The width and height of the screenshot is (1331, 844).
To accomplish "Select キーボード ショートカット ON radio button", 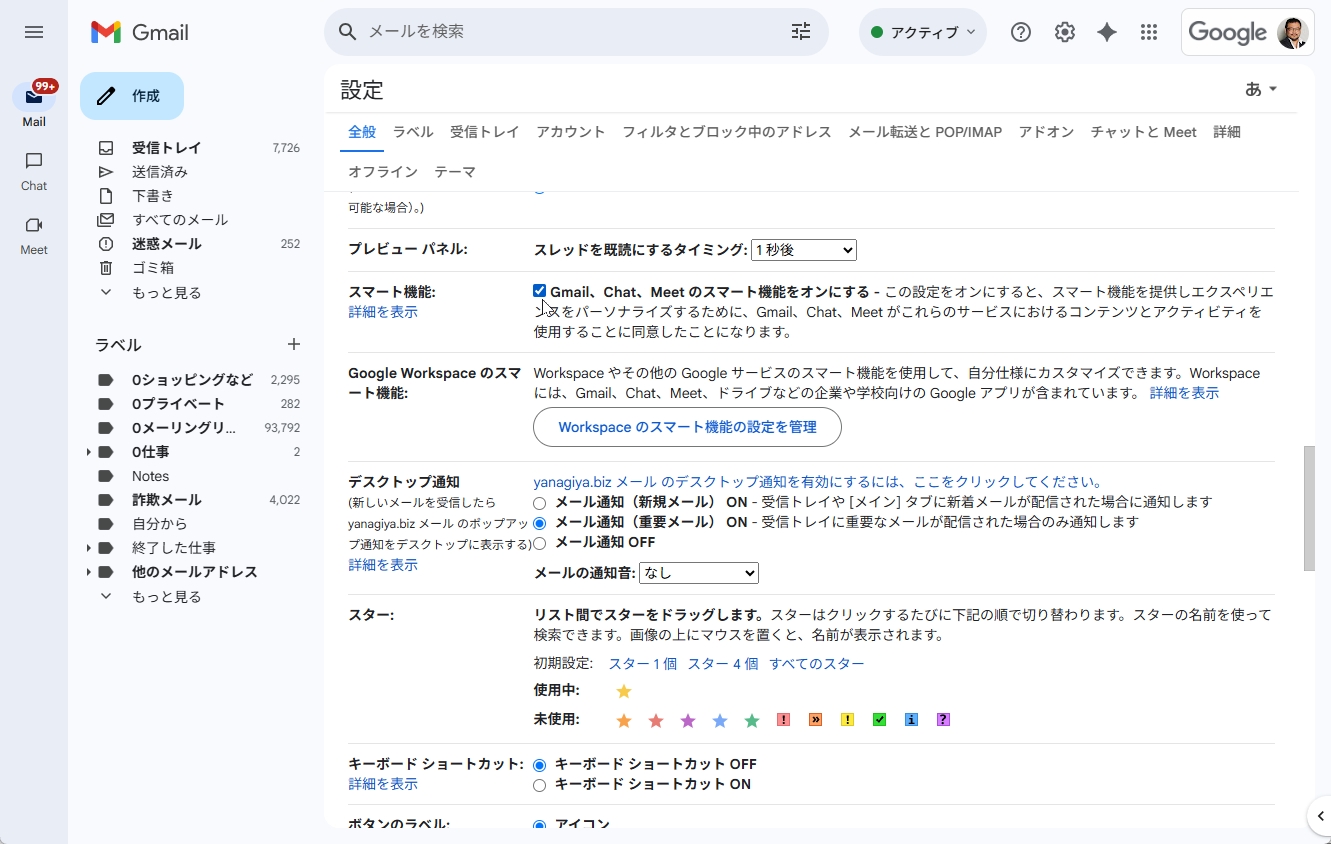I will click(x=540, y=785).
